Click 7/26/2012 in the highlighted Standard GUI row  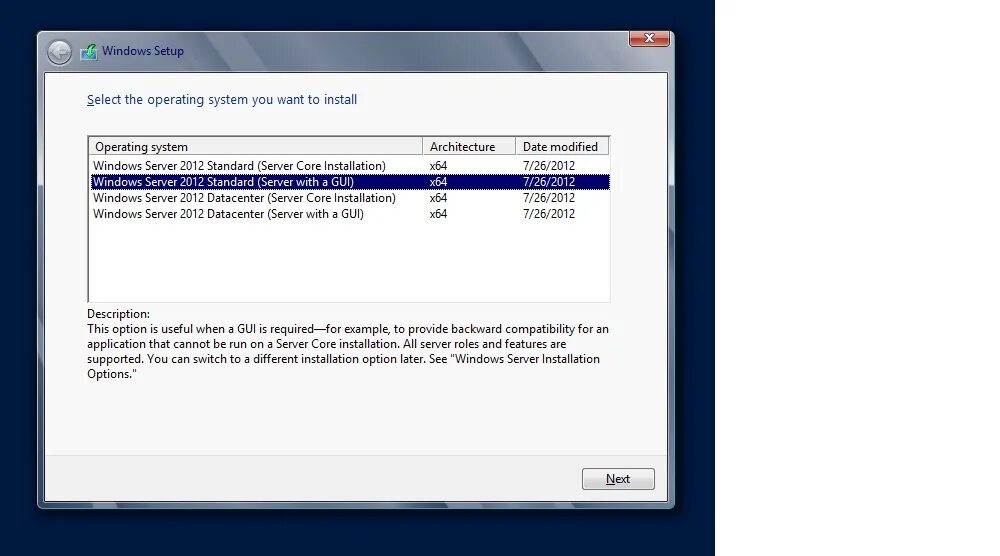[x=548, y=182]
